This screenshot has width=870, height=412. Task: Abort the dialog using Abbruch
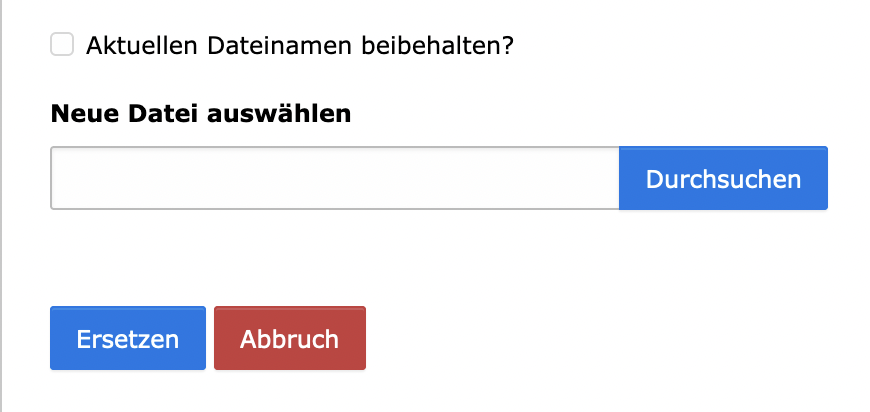[x=289, y=339]
